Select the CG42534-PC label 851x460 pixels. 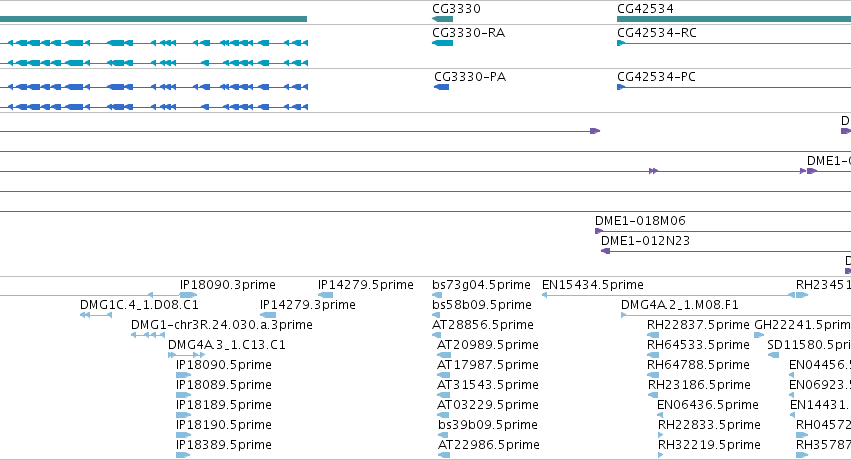tap(656, 76)
